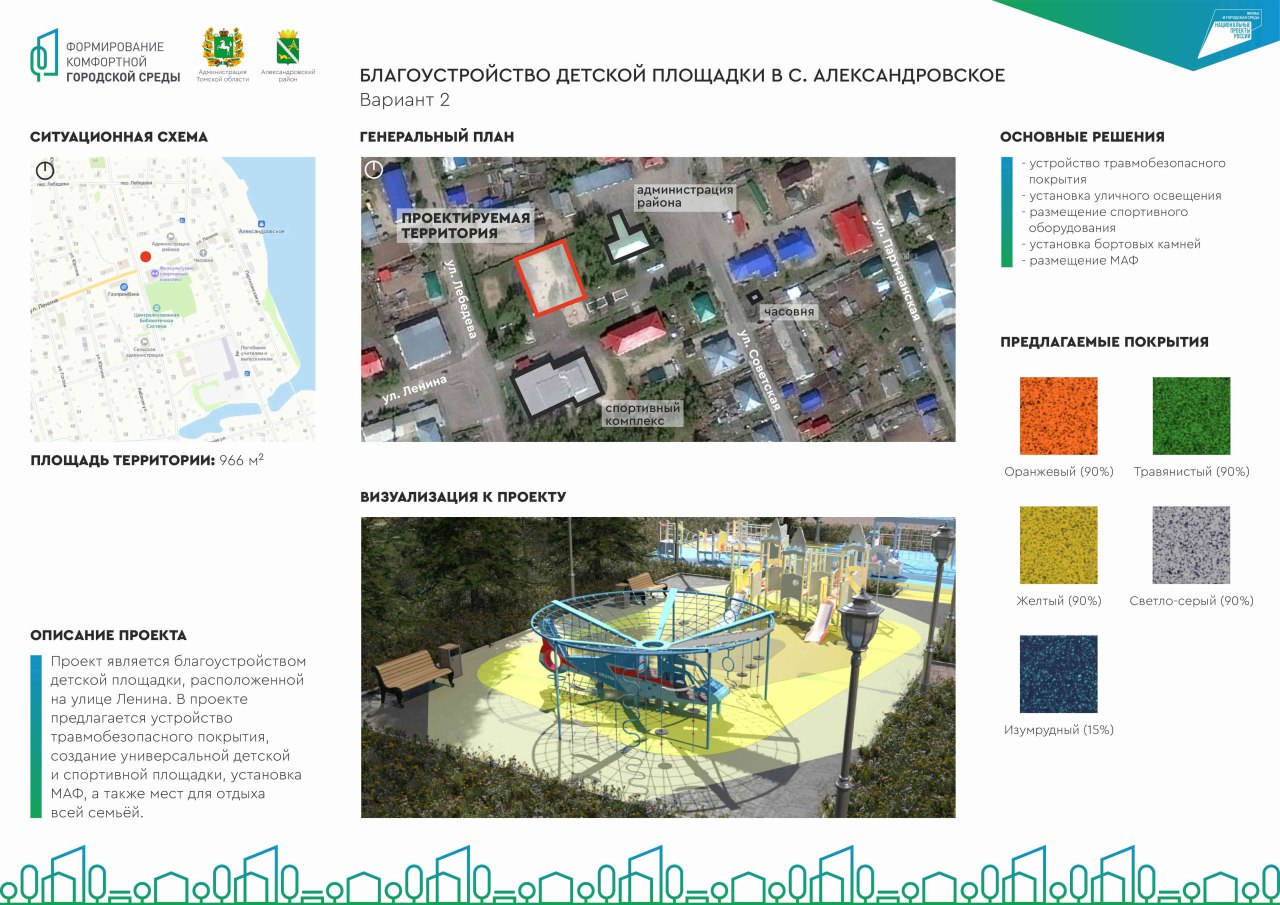Screen dimensions: 1280x905
Task: Click the Comfortable Urban Environment program logo
Action: 43,54
